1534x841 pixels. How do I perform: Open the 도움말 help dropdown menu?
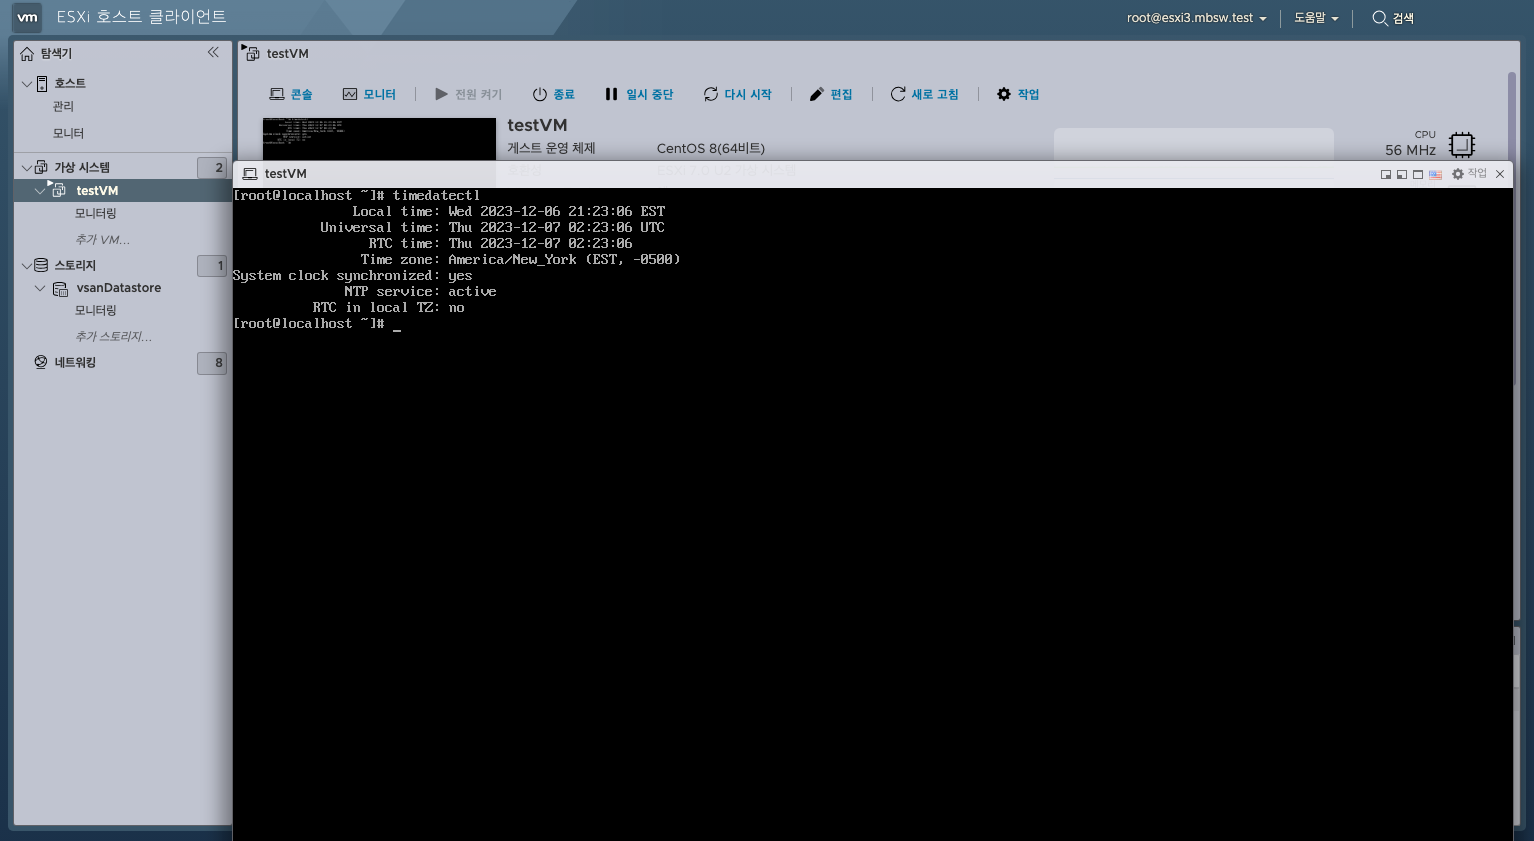(x=1316, y=18)
